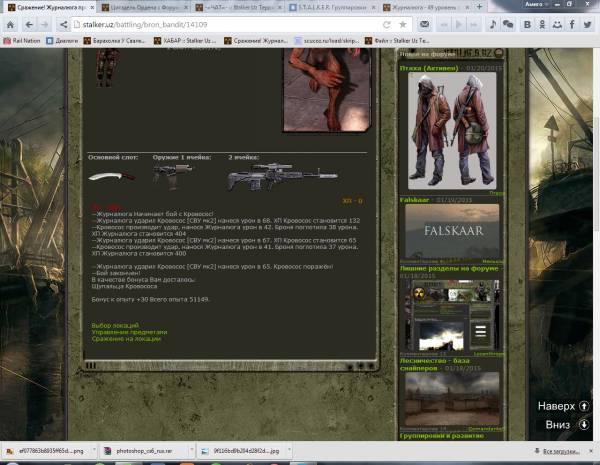Click the pistol weapon in slot 1
The height and width of the screenshot is (465, 600).
[x=173, y=177]
